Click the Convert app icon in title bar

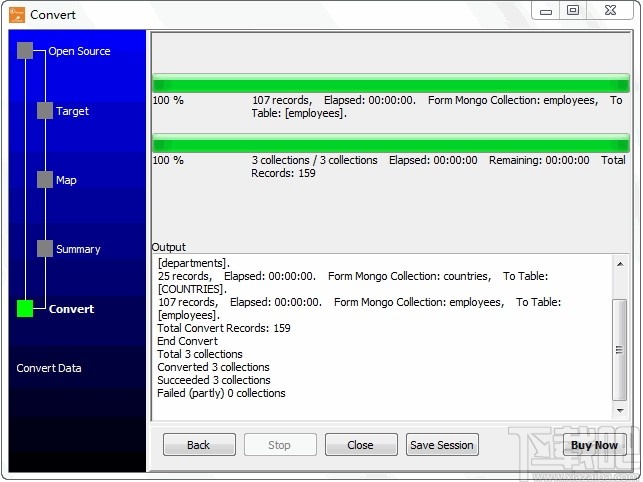(17, 15)
